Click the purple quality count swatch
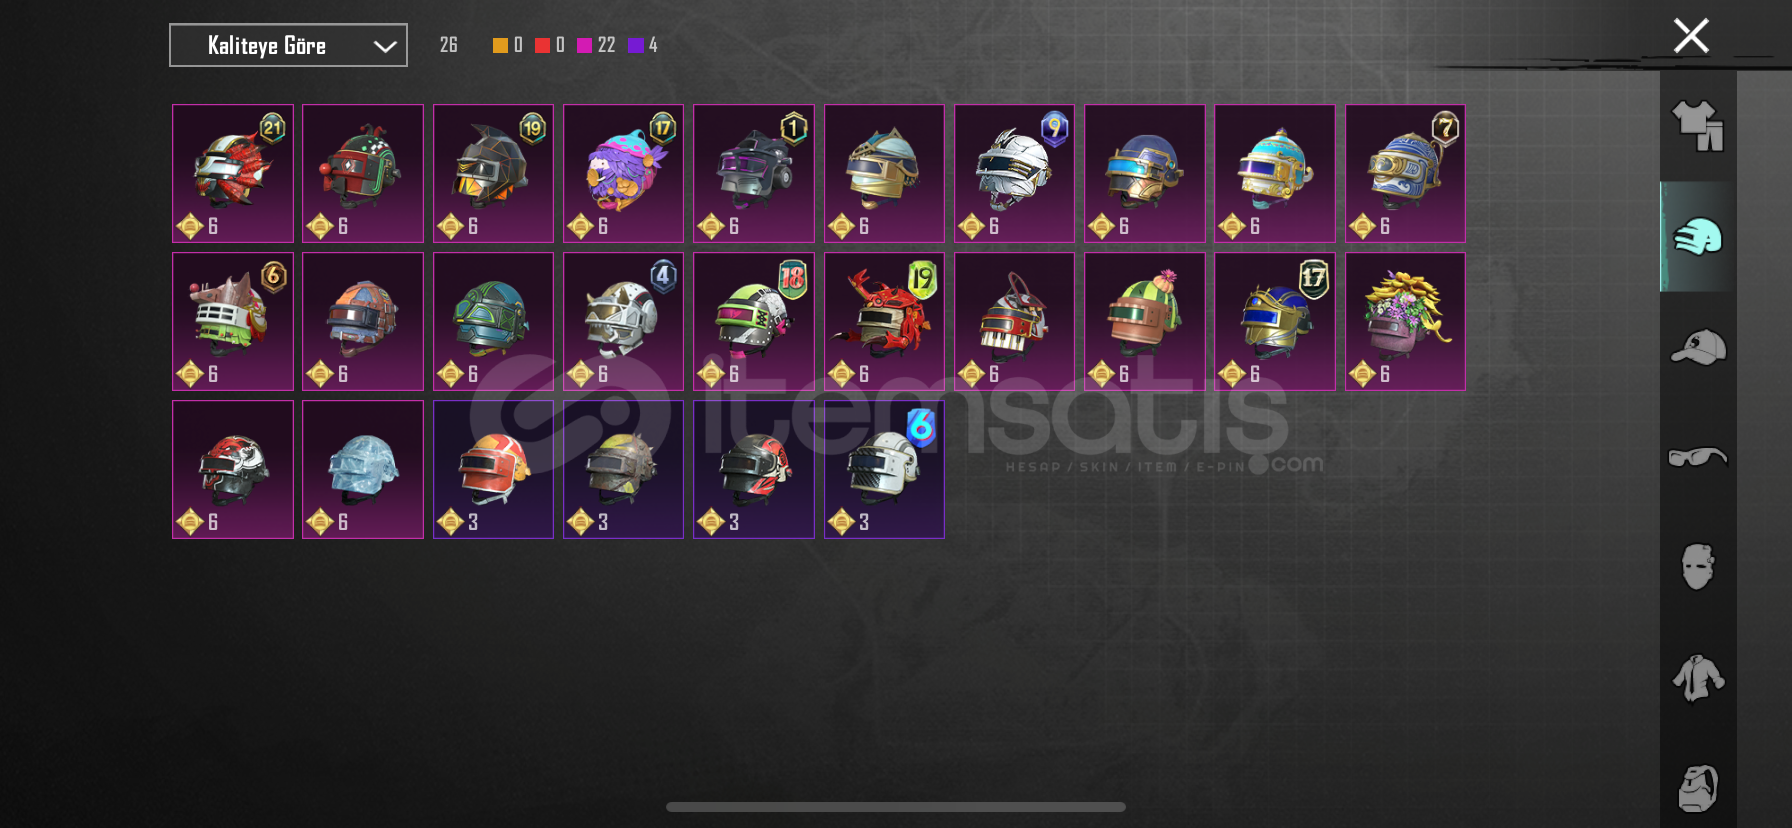Screen dimensions: 1792x828 point(635,45)
